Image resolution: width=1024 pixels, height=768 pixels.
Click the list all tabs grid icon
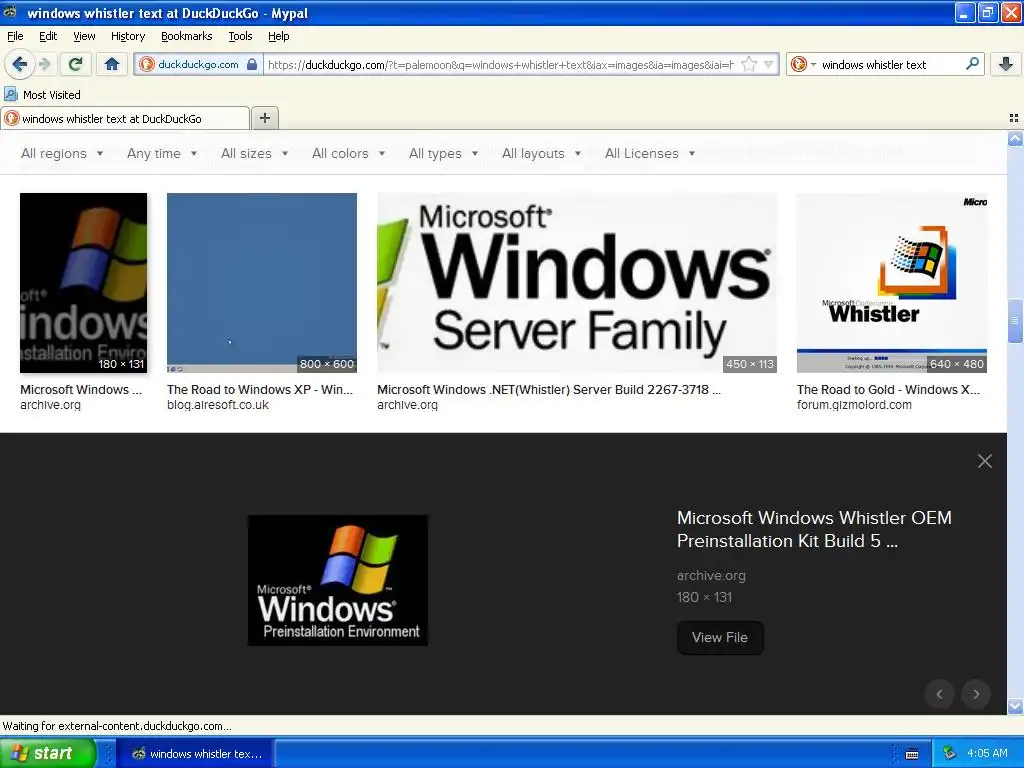tap(1014, 118)
